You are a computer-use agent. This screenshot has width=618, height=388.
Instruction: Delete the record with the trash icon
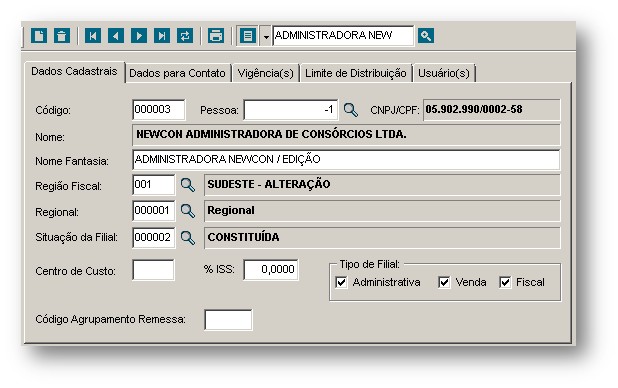tap(62, 36)
